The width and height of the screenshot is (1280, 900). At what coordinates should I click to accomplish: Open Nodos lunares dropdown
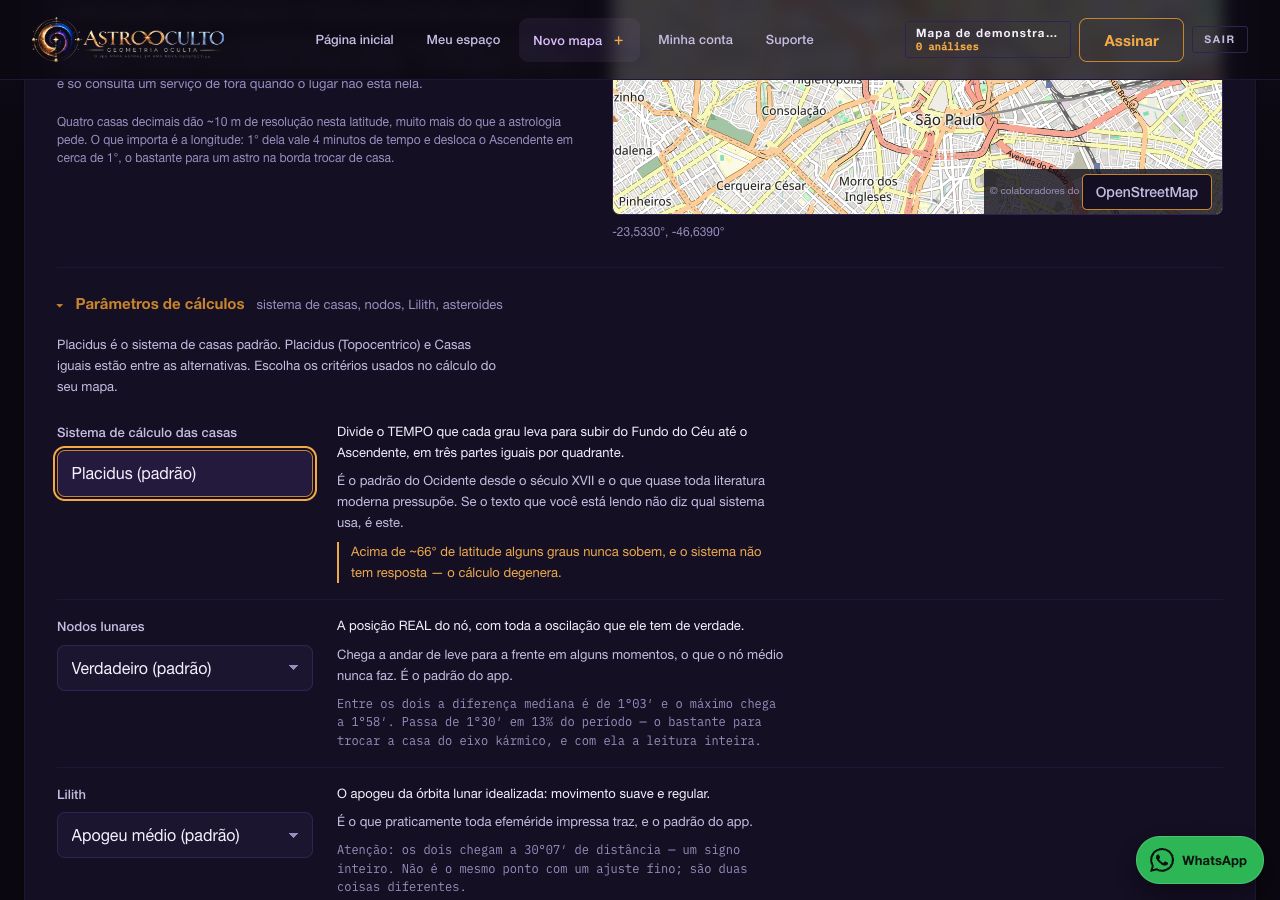tap(185, 668)
